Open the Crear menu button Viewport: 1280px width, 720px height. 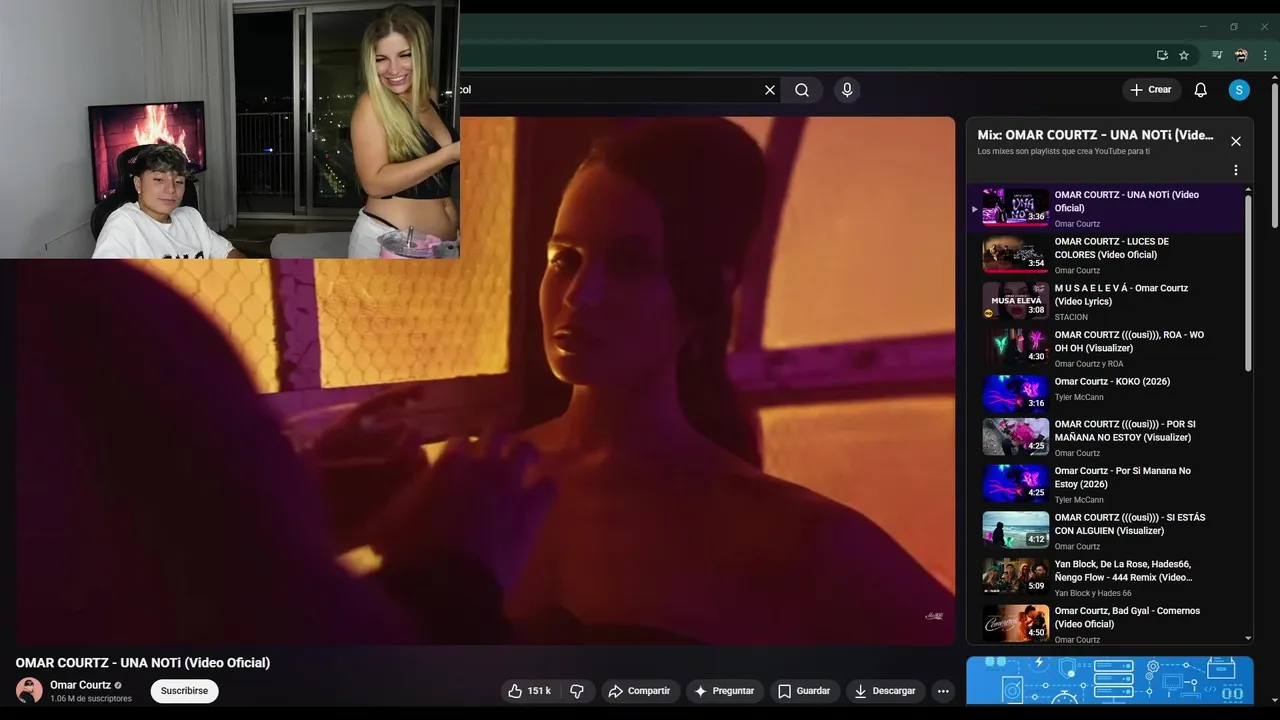click(1151, 90)
